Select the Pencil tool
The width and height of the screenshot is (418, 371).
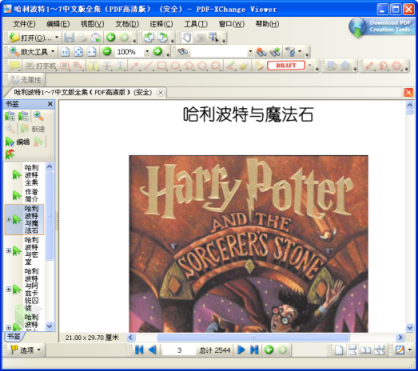[x=230, y=66]
